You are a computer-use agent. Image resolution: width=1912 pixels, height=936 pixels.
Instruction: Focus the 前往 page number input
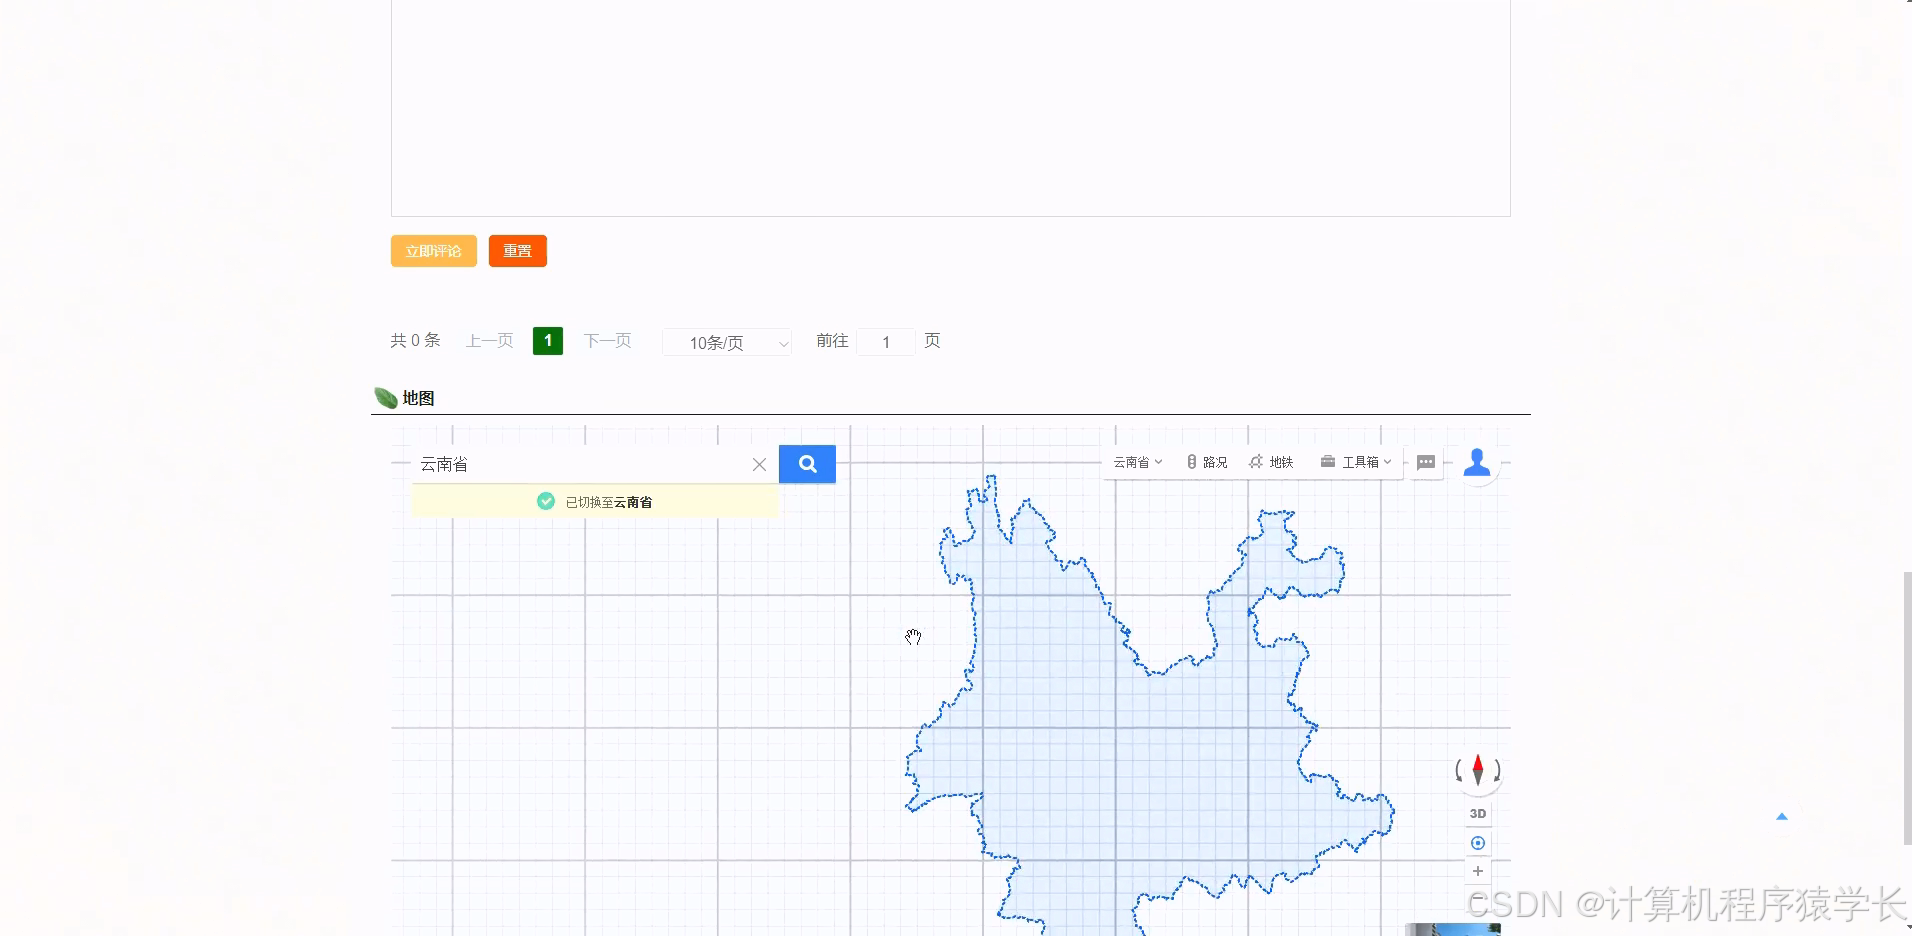886,342
